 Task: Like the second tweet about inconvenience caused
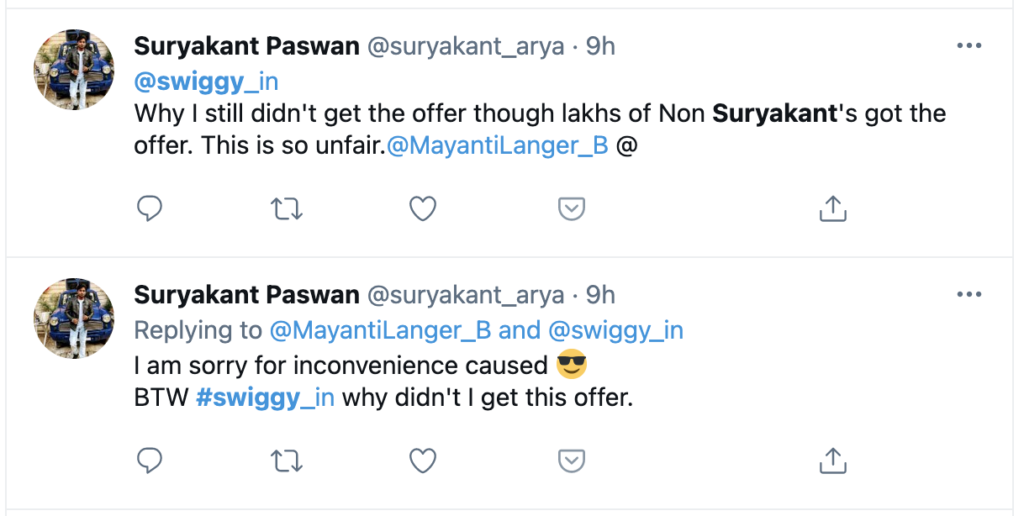[424, 459]
